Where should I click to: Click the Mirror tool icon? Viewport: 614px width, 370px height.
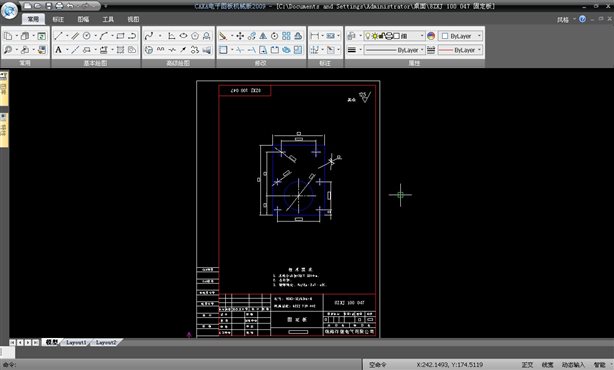pyautogui.click(x=263, y=36)
